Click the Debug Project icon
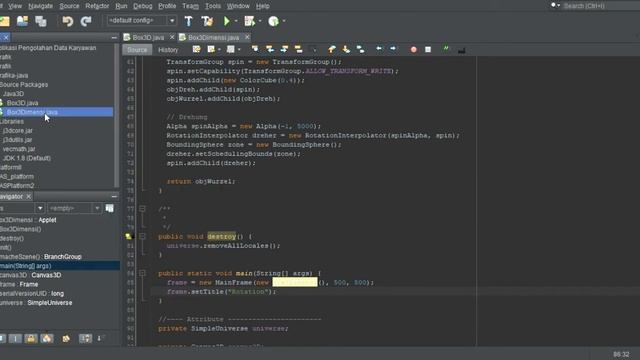Screen dimensions: 640x360 tap(249, 21)
